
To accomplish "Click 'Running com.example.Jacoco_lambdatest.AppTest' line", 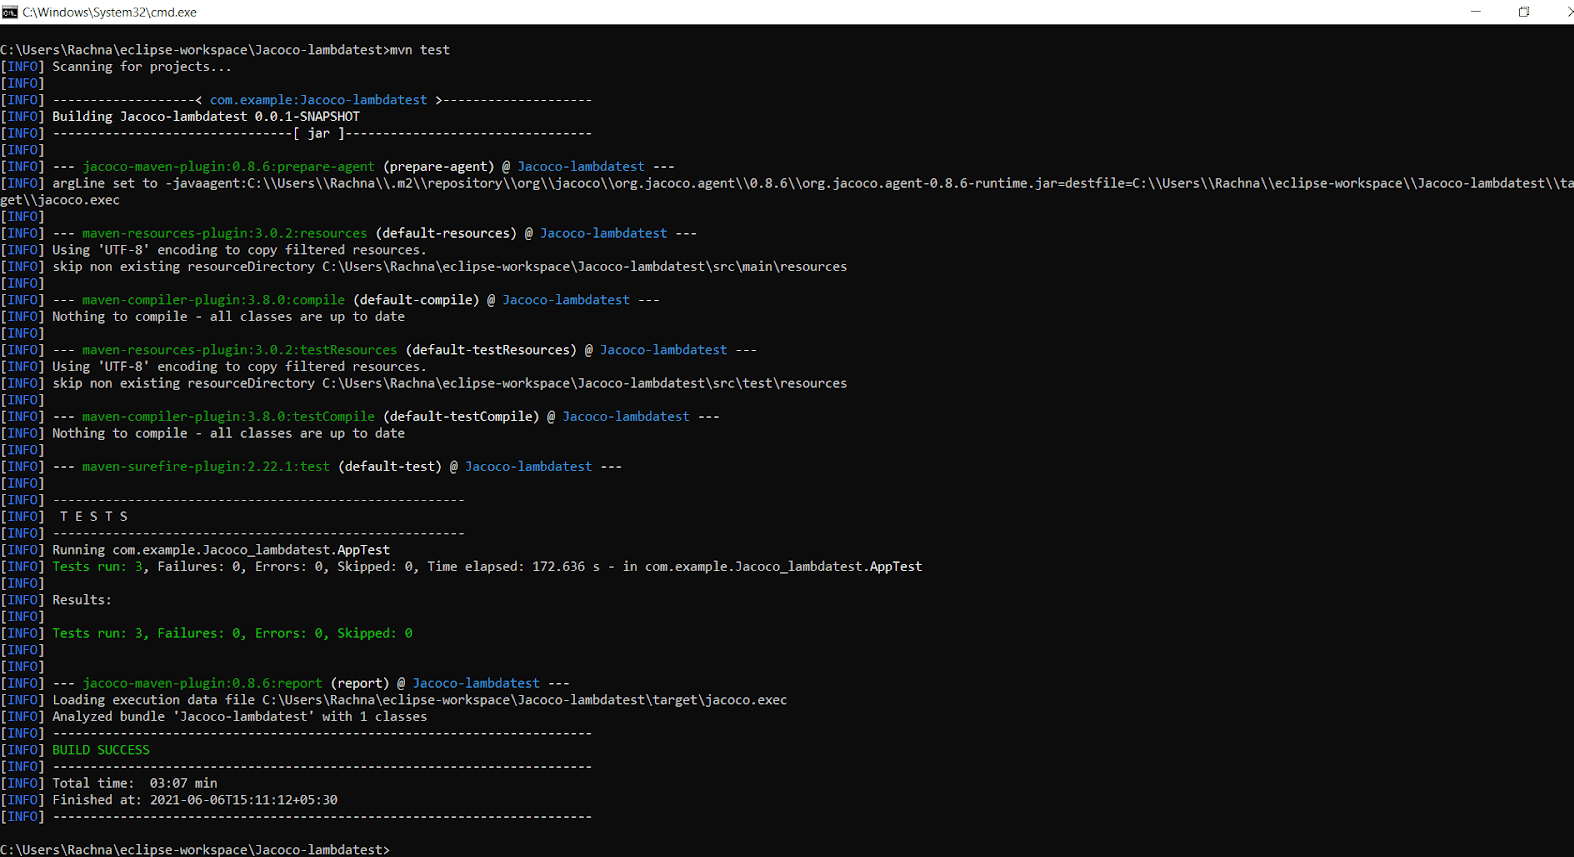I will pos(221,550).
